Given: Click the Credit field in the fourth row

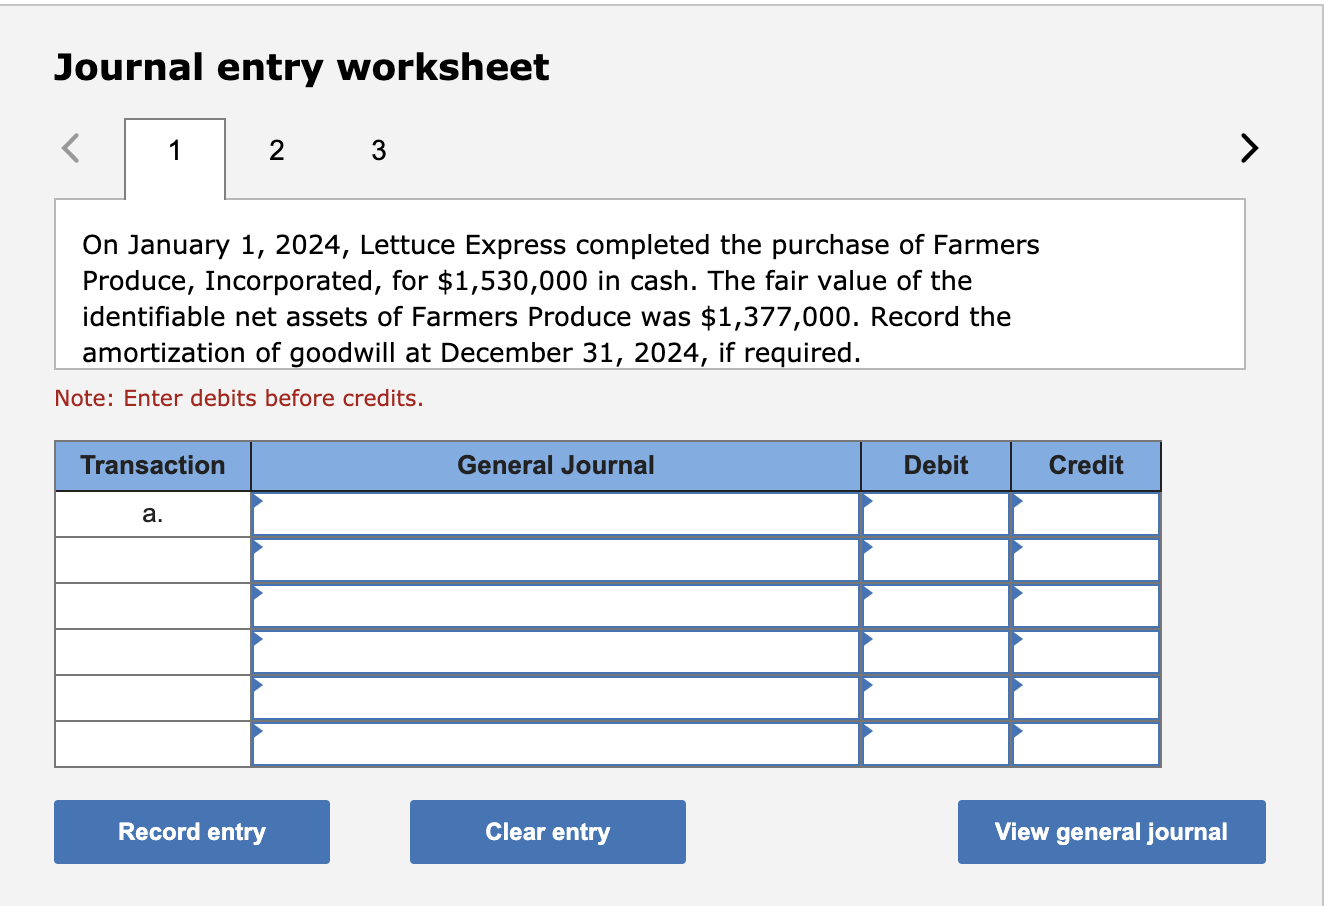Looking at the screenshot, I should [x=1085, y=650].
